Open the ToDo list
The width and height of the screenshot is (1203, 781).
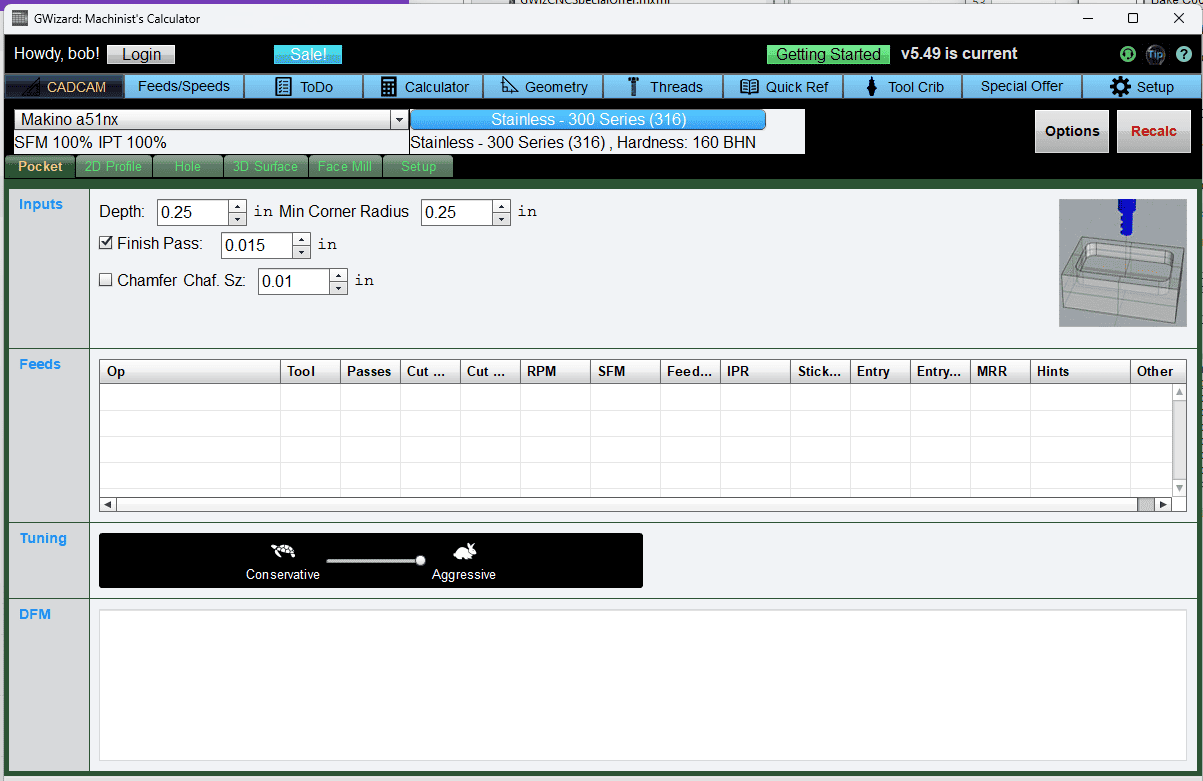coord(303,86)
